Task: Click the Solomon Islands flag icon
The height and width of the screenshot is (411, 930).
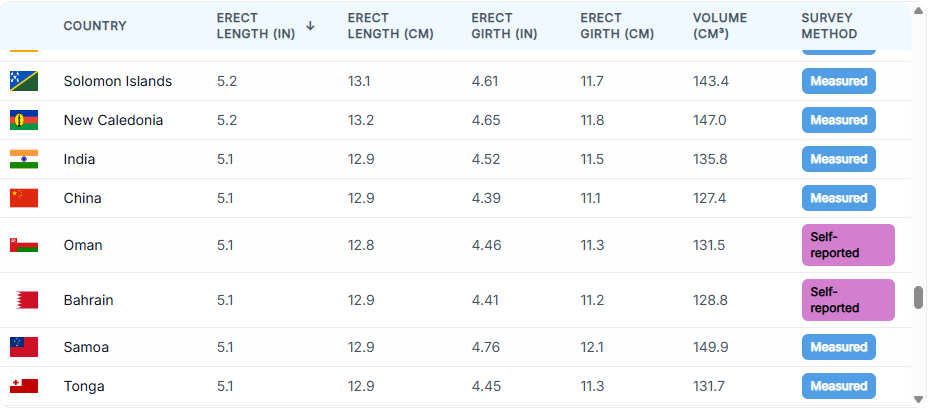Action: 24,81
